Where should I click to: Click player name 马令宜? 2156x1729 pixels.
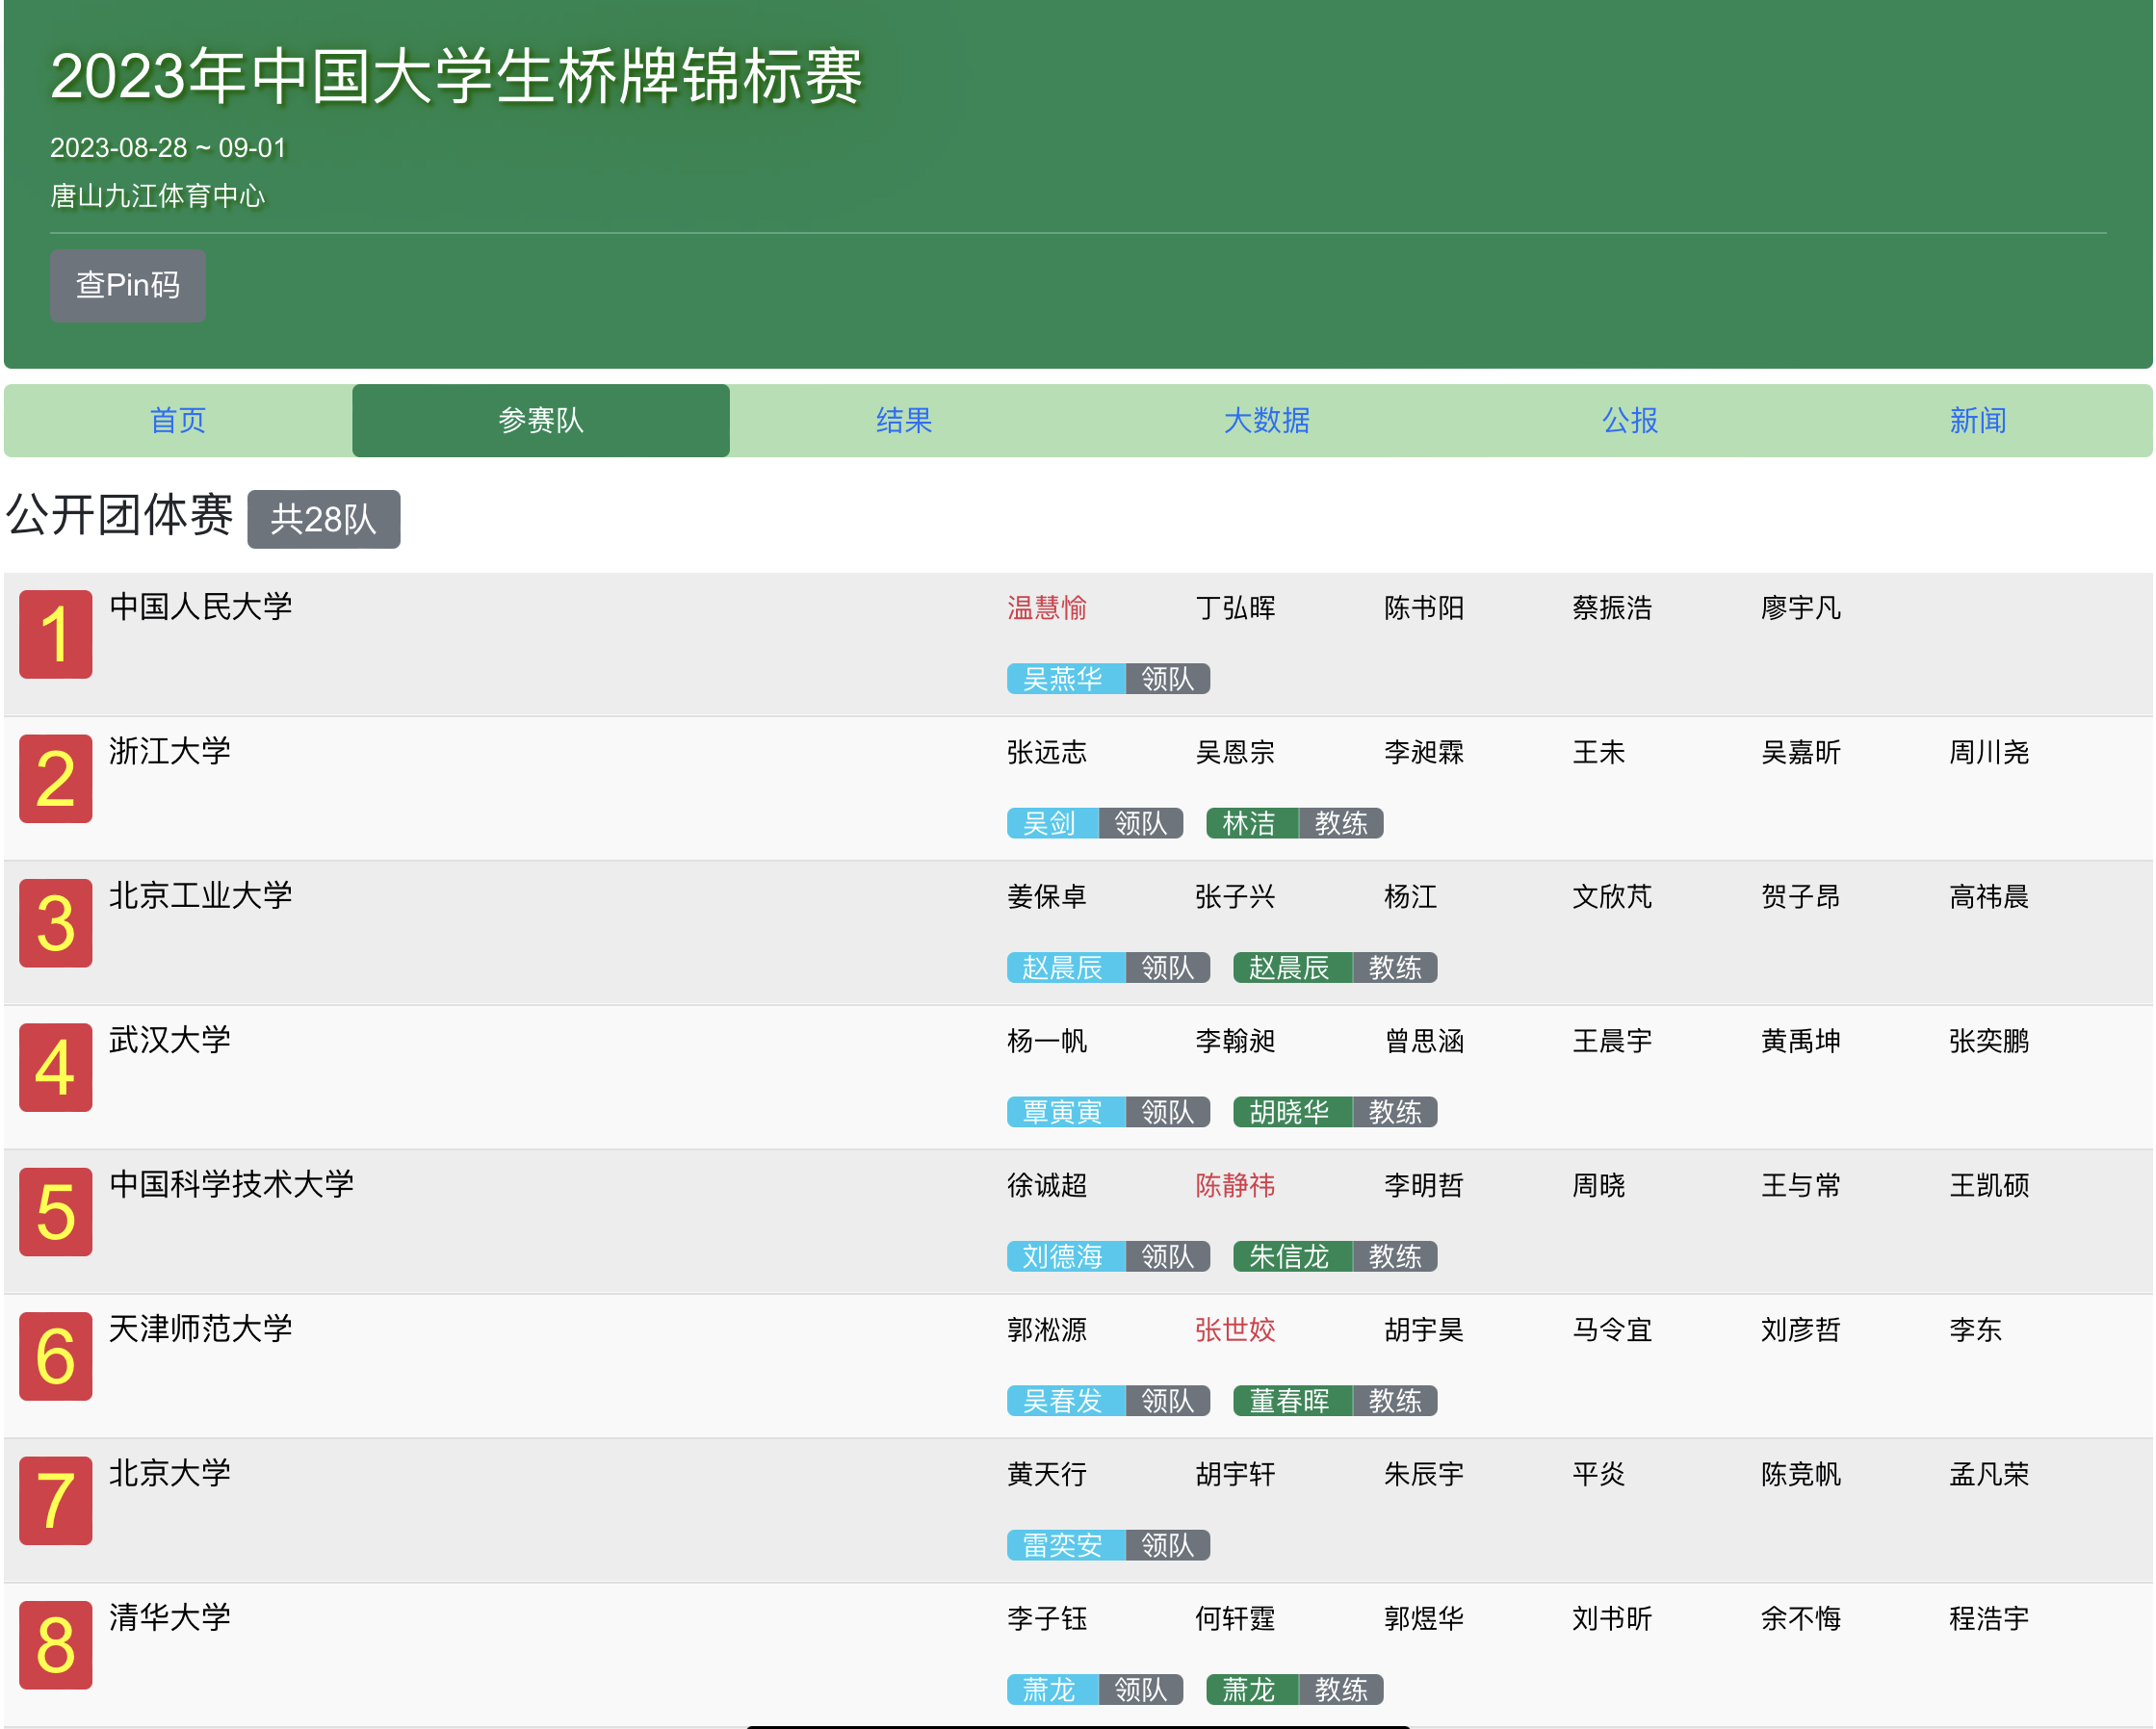click(x=1612, y=1330)
